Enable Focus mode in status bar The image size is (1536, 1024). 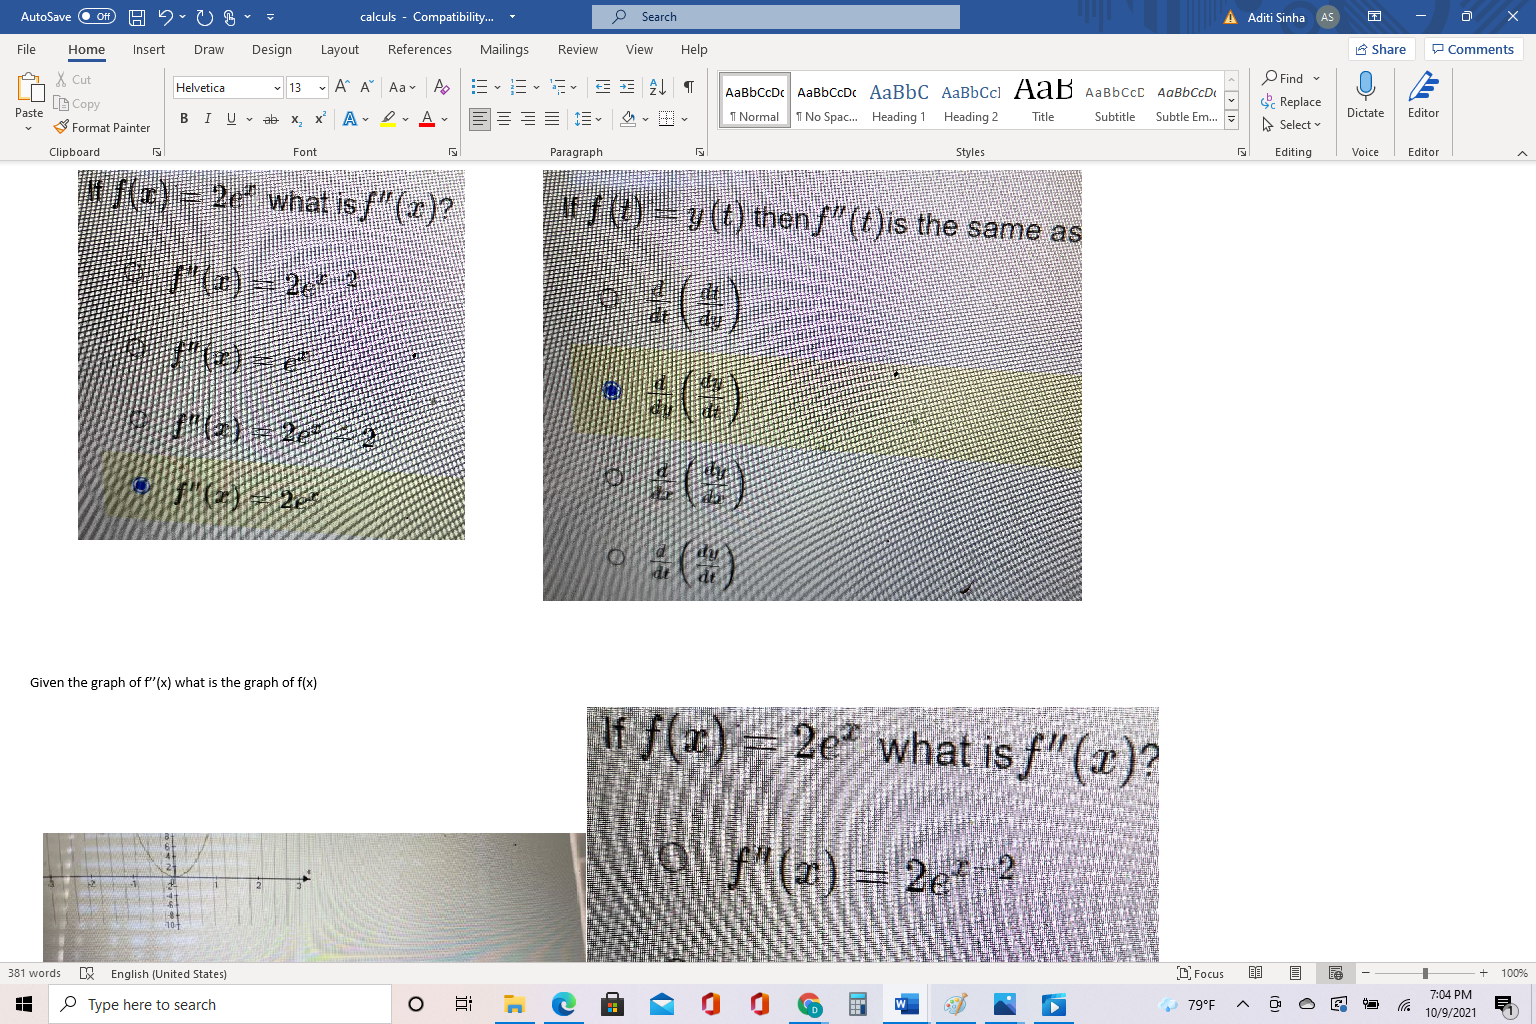[x=1199, y=973]
